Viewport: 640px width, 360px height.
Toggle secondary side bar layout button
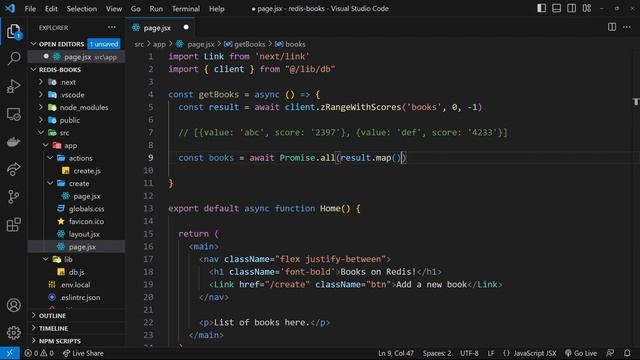[571, 8]
